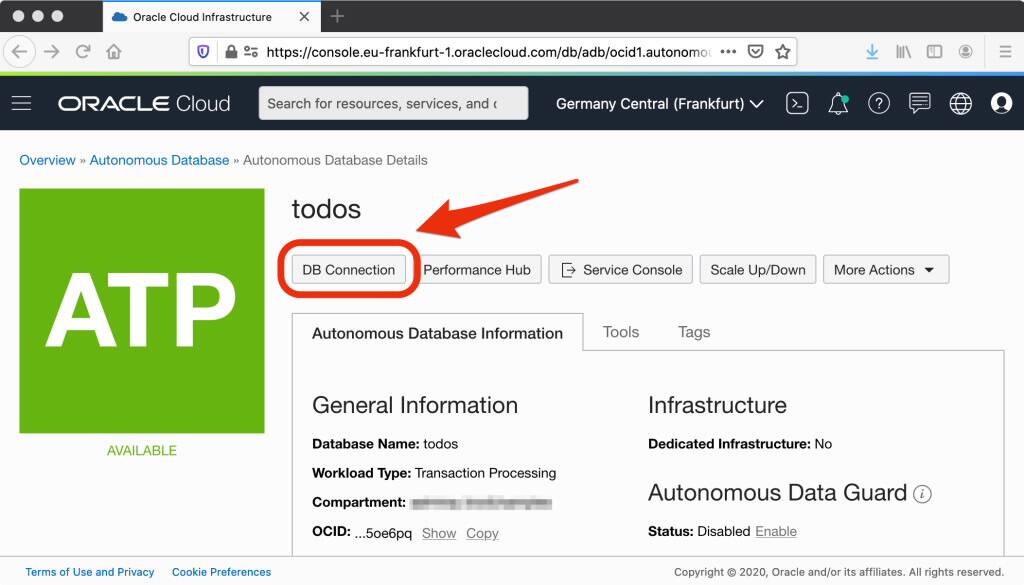The image size is (1024, 585).
Task: Open the Help question mark icon
Action: click(x=879, y=103)
